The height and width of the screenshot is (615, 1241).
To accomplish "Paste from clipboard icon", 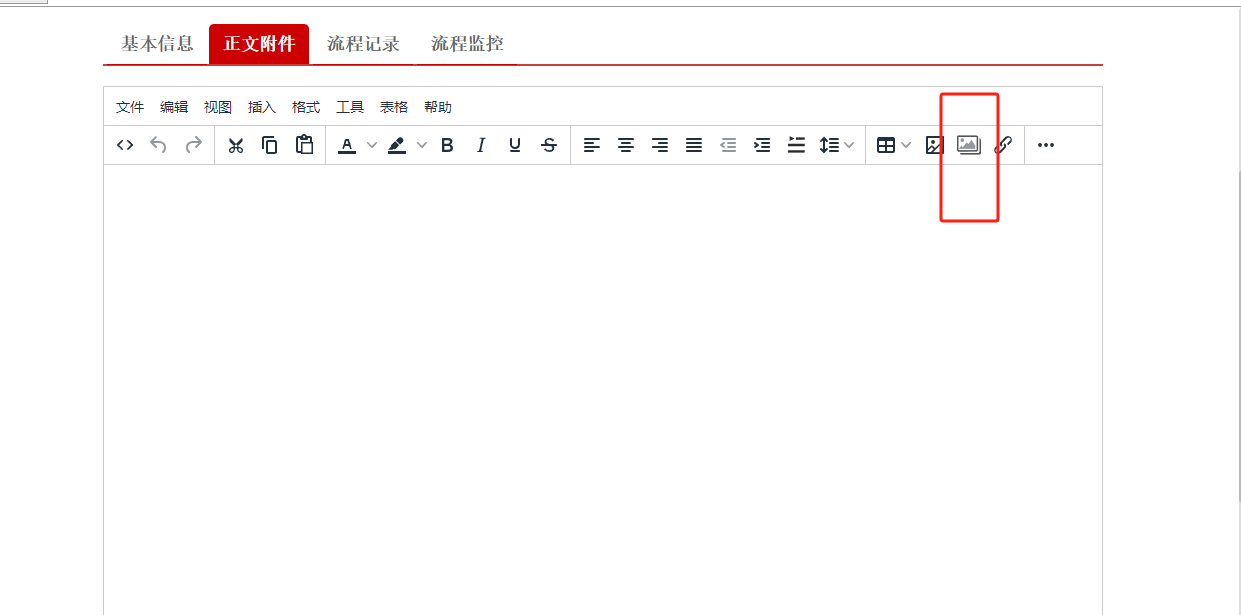I will pos(304,145).
